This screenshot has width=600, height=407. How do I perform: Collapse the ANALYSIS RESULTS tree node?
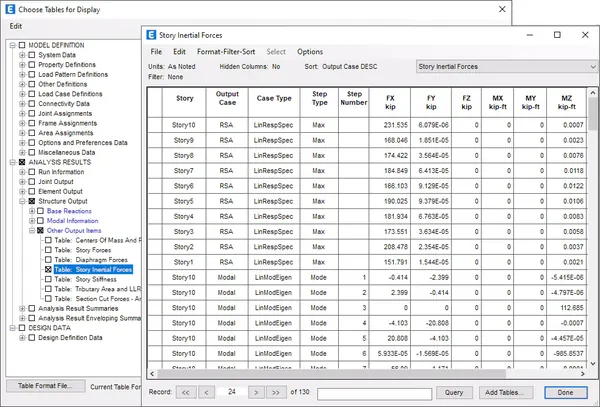pos(13,162)
